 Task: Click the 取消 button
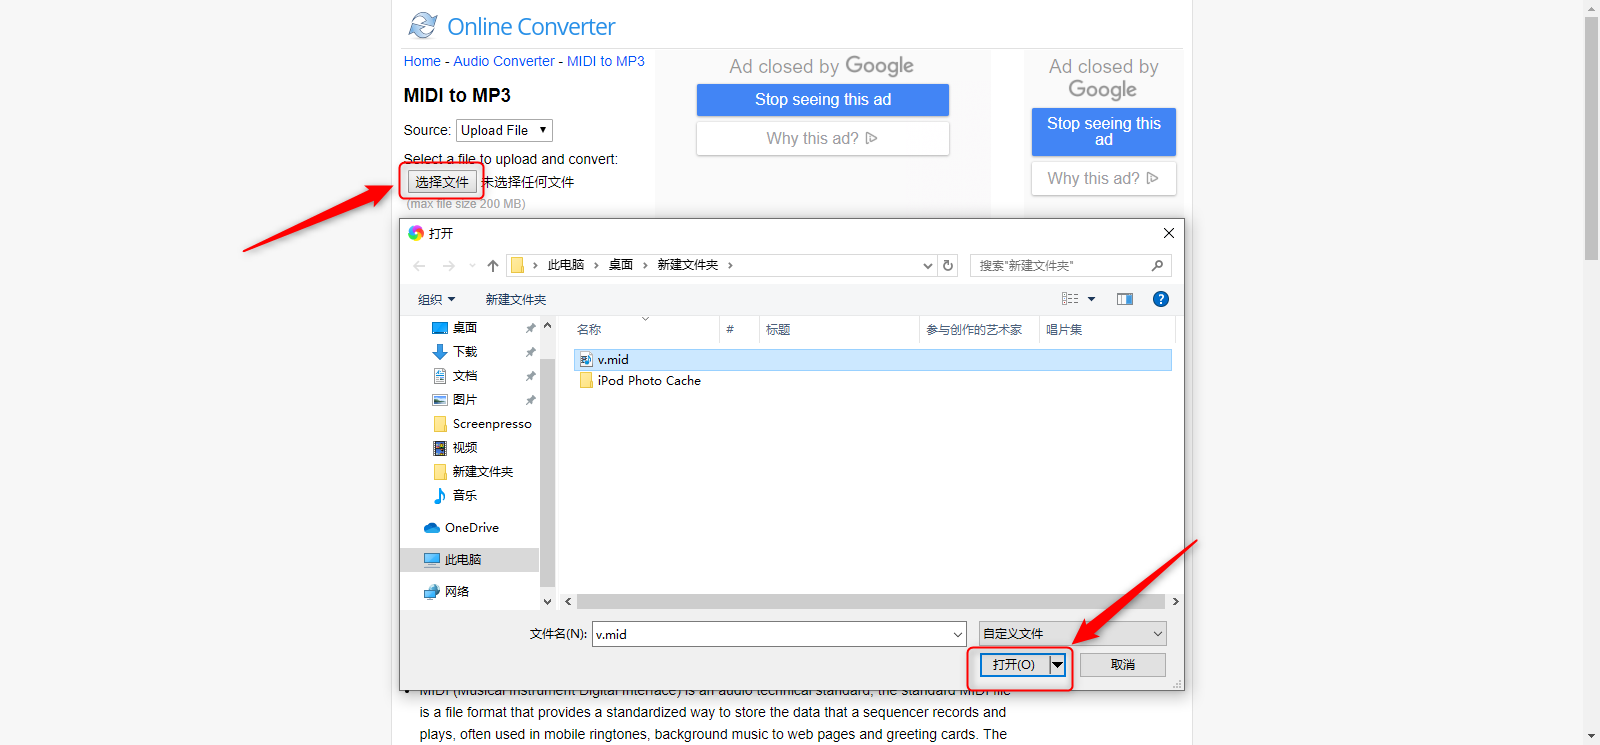click(1123, 665)
